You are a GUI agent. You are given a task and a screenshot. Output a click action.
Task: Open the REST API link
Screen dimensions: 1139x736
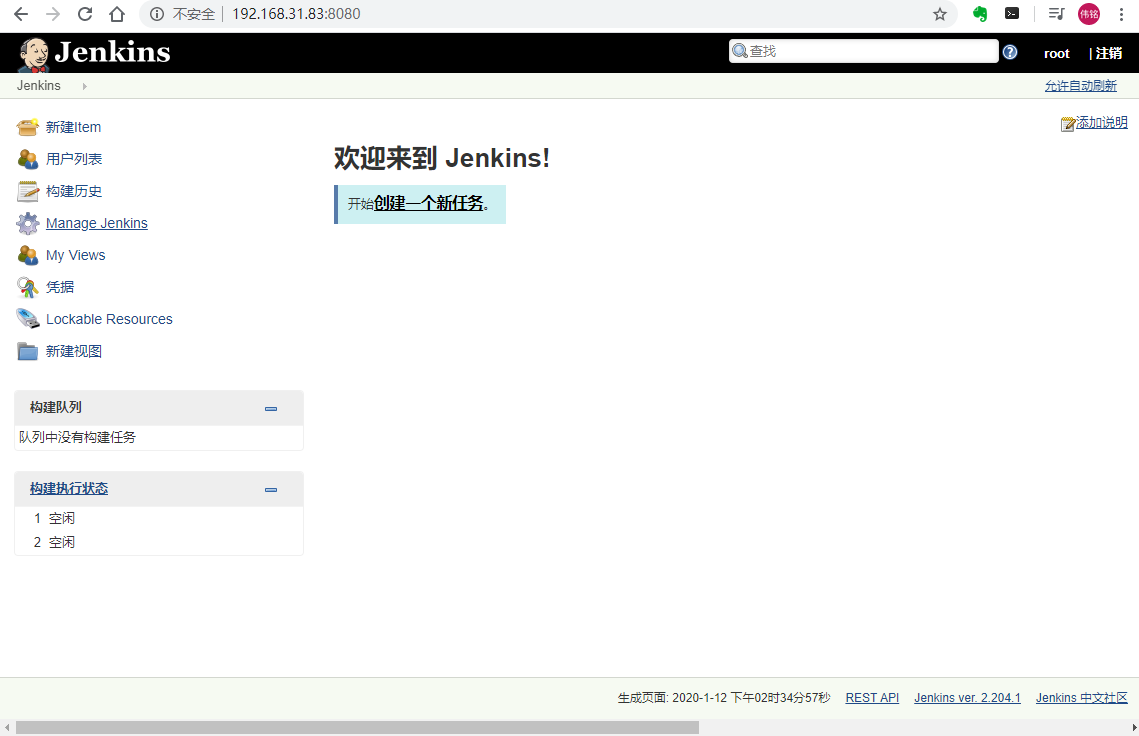(872, 697)
